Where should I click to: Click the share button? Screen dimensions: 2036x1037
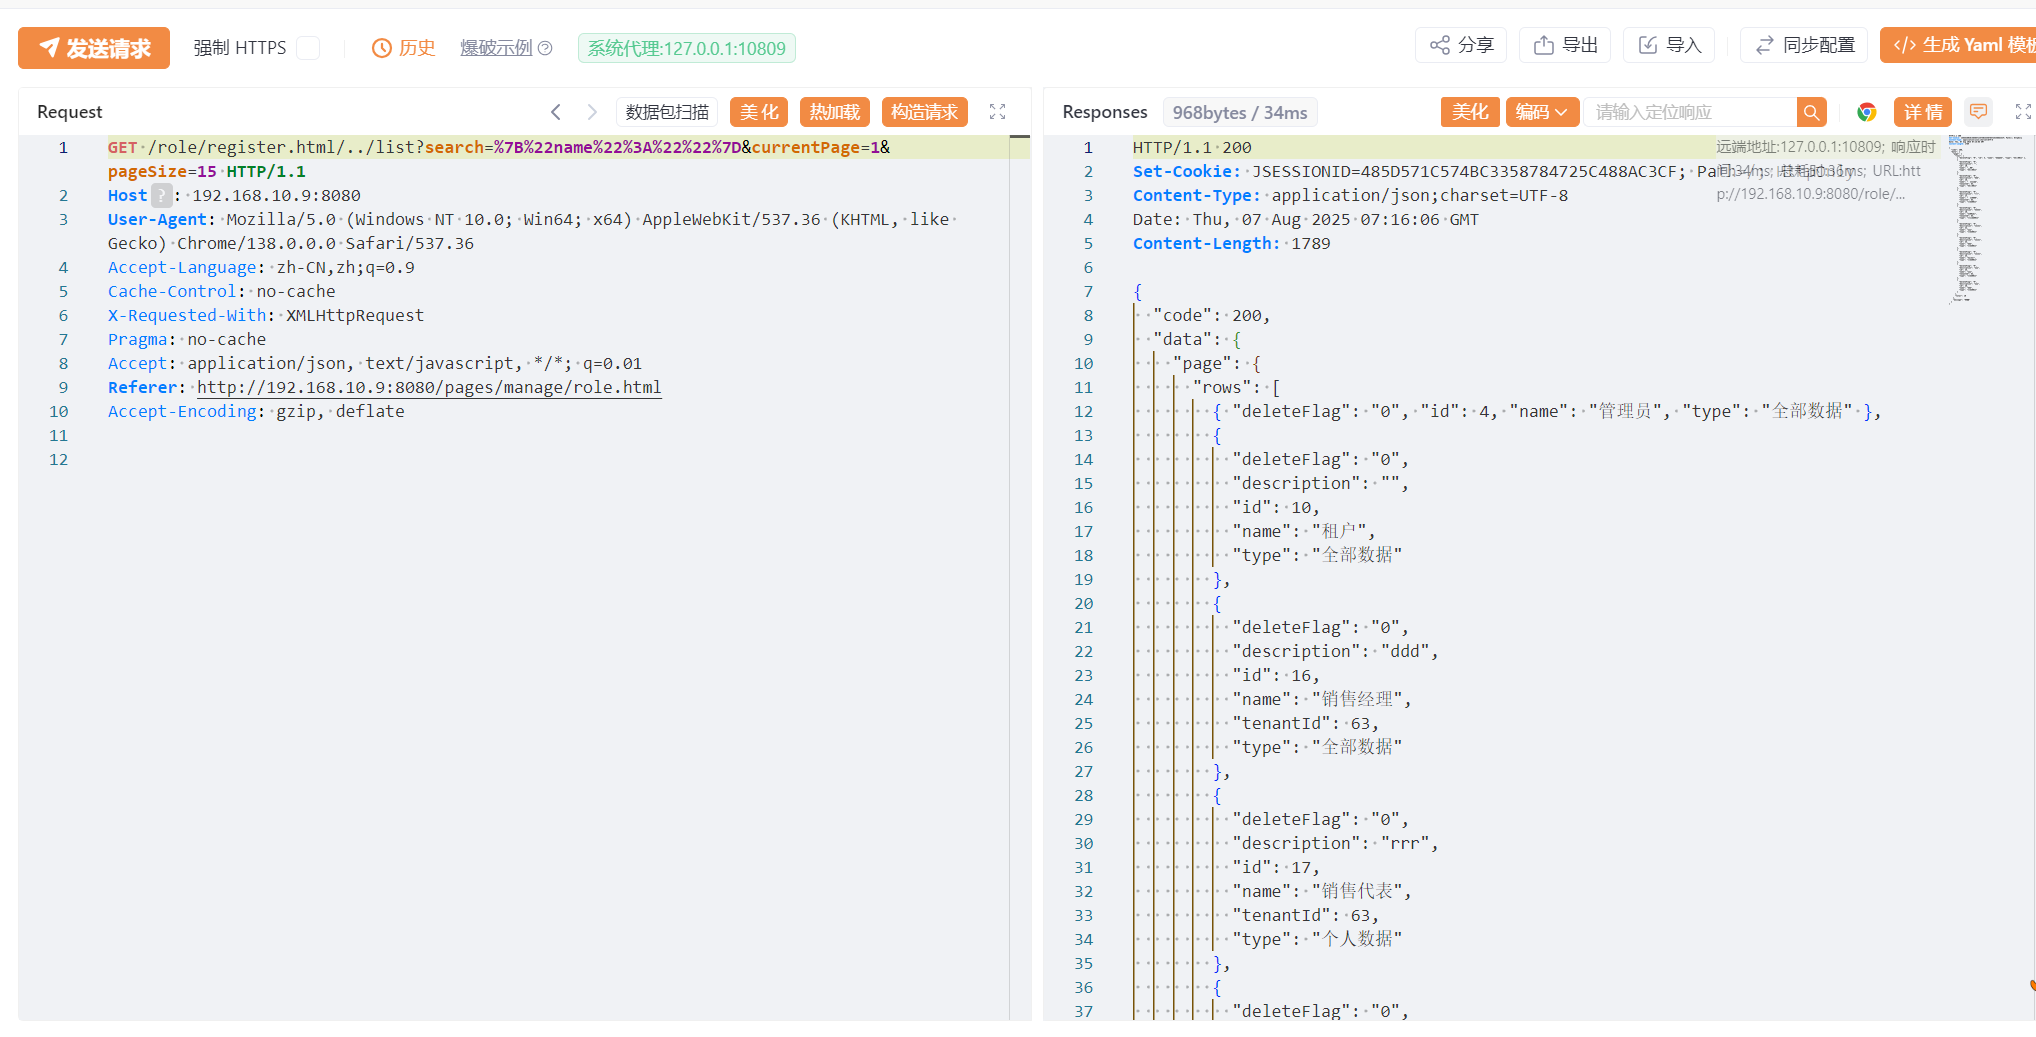pyautogui.click(x=1462, y=45)
